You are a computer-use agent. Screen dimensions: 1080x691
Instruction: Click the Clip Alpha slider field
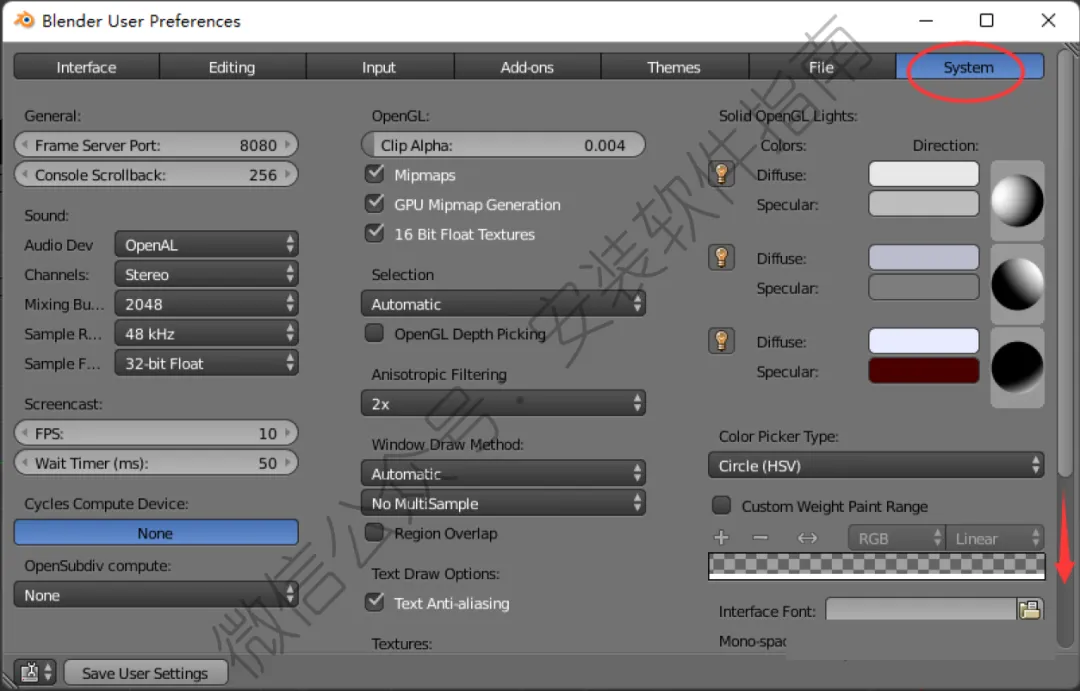coord(503,145)
